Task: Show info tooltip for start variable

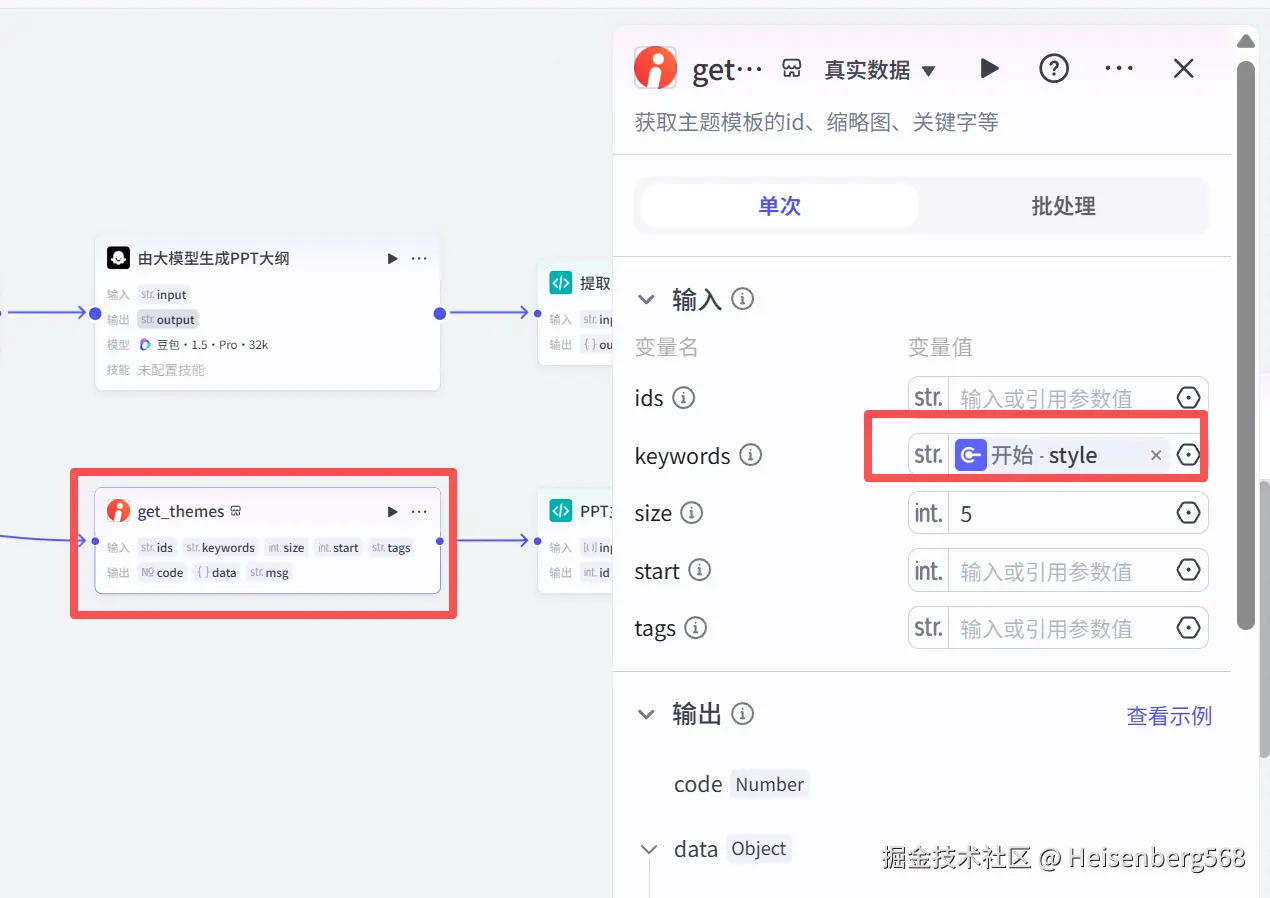Action: pos(700,570)
